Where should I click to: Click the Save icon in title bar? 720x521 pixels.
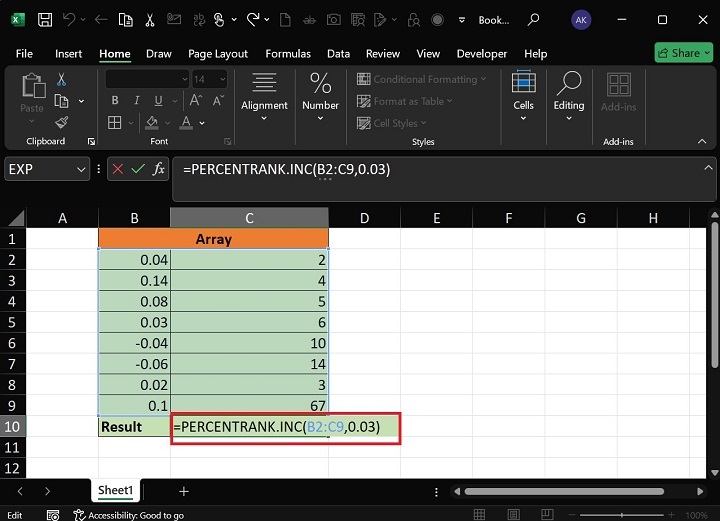click(44, 19)
